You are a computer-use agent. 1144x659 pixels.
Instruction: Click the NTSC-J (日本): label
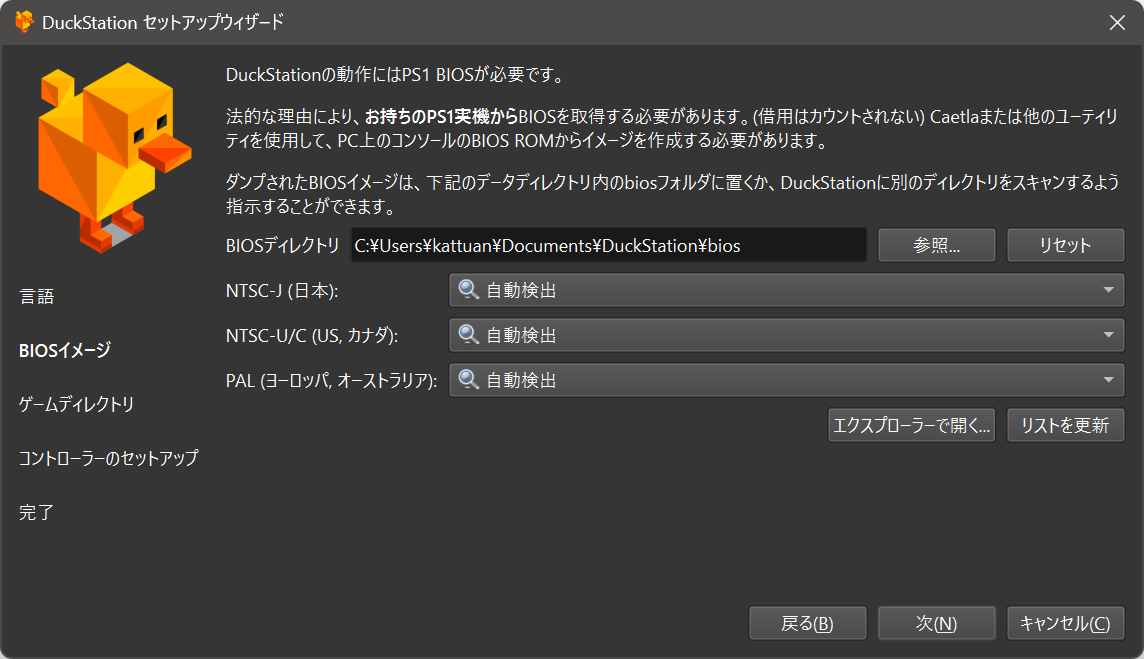coord(282,290)
